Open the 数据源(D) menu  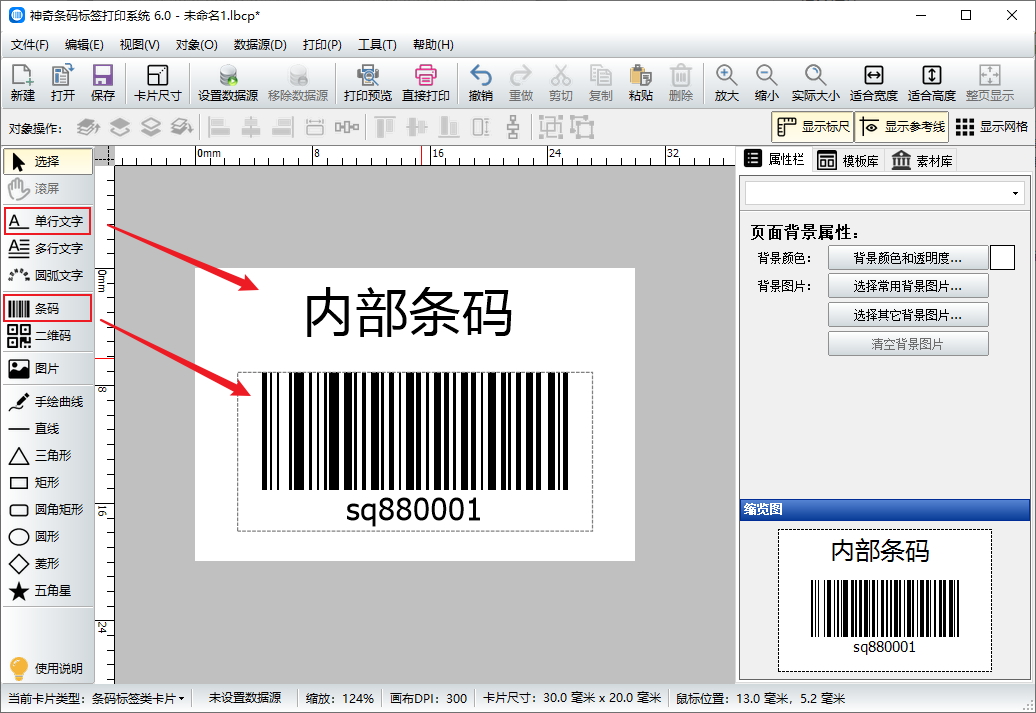[x=260, y=45]
